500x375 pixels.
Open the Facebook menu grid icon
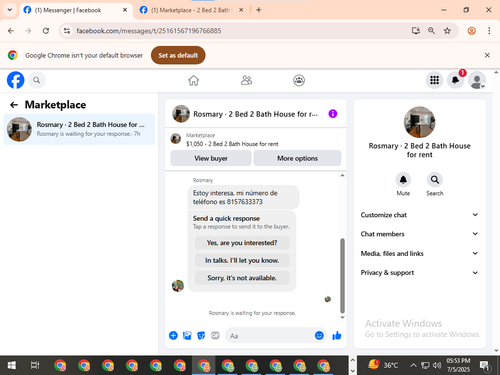click(x=434, y=80)
